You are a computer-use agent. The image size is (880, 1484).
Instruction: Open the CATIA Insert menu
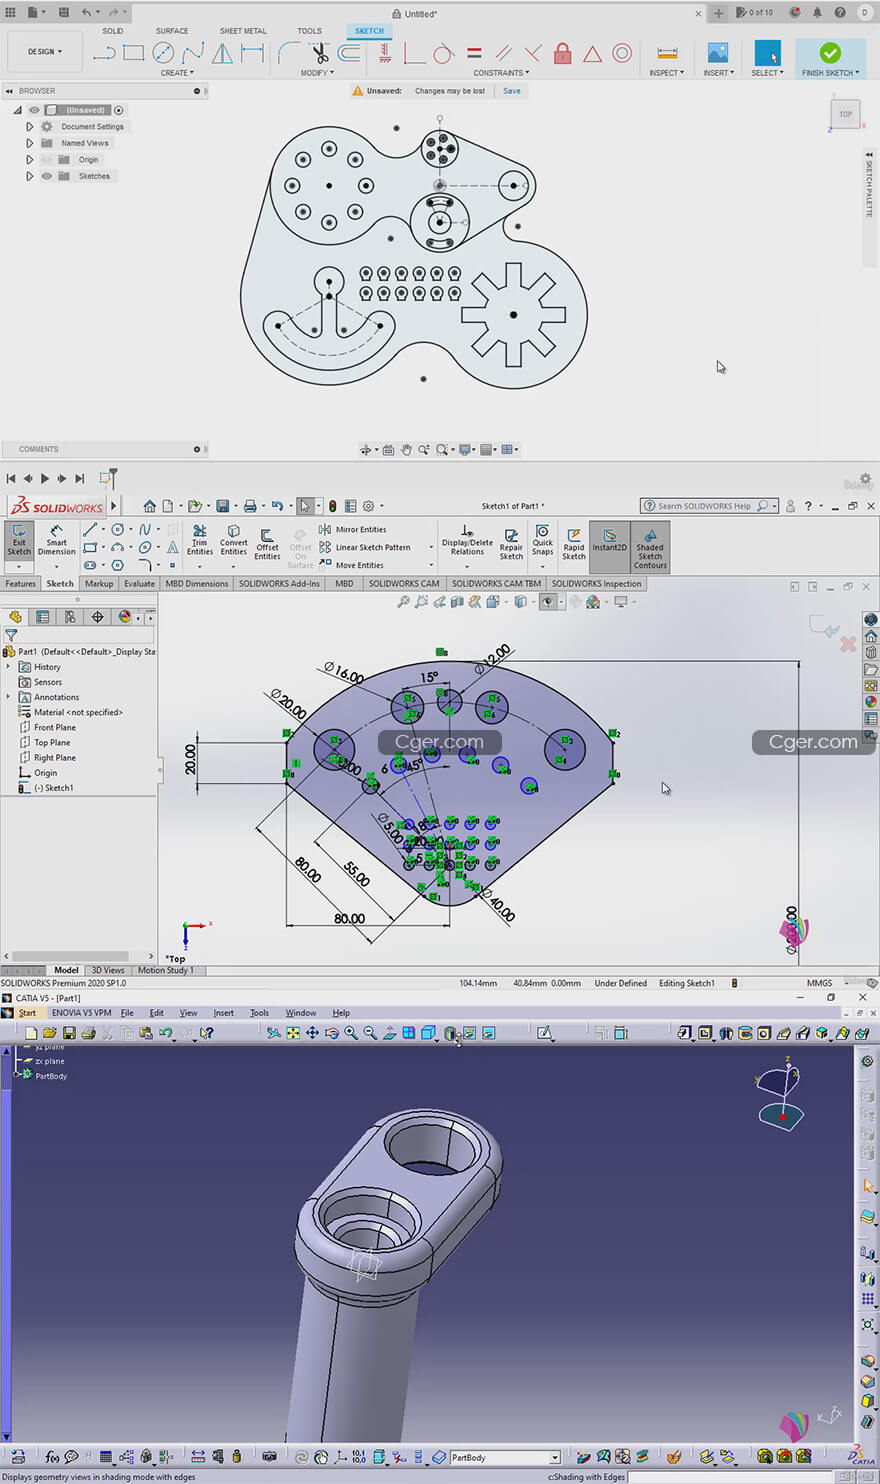[x=223, y=1013]
